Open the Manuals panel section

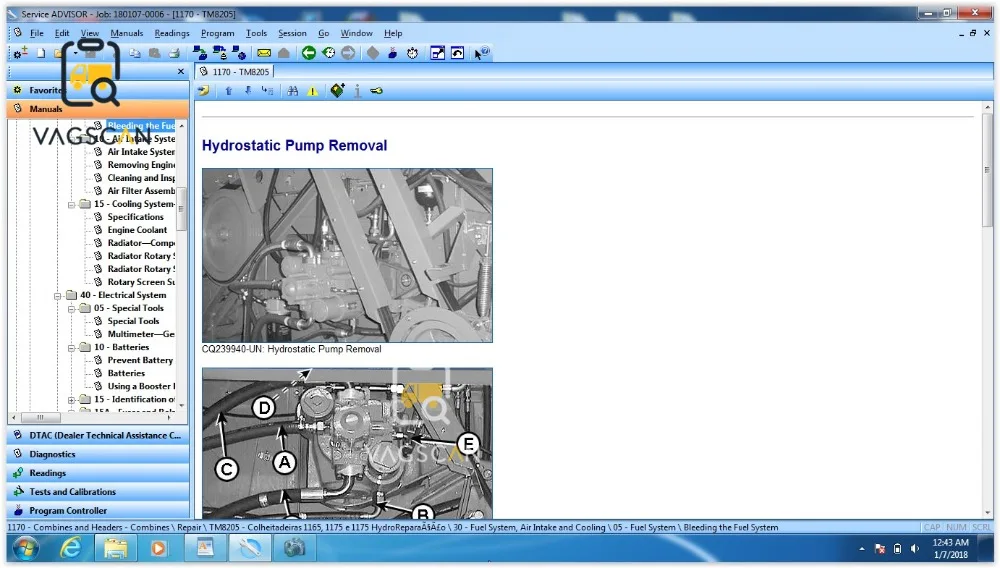[98, 108]
